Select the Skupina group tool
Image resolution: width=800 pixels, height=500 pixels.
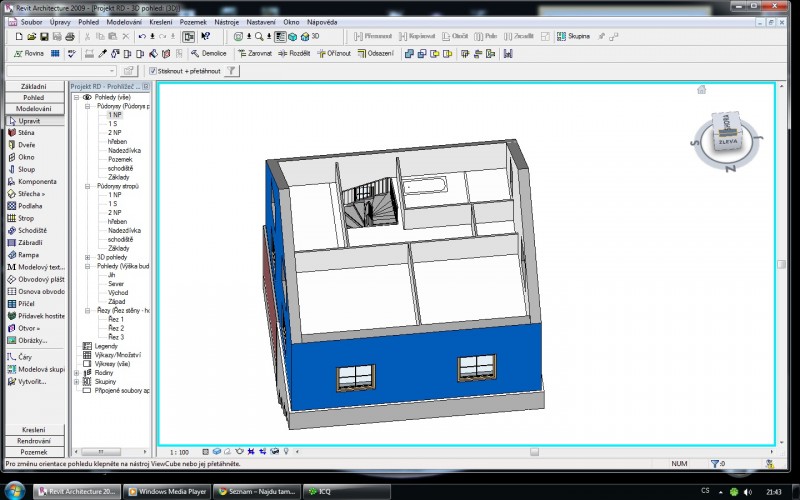[x=573, y=37]
